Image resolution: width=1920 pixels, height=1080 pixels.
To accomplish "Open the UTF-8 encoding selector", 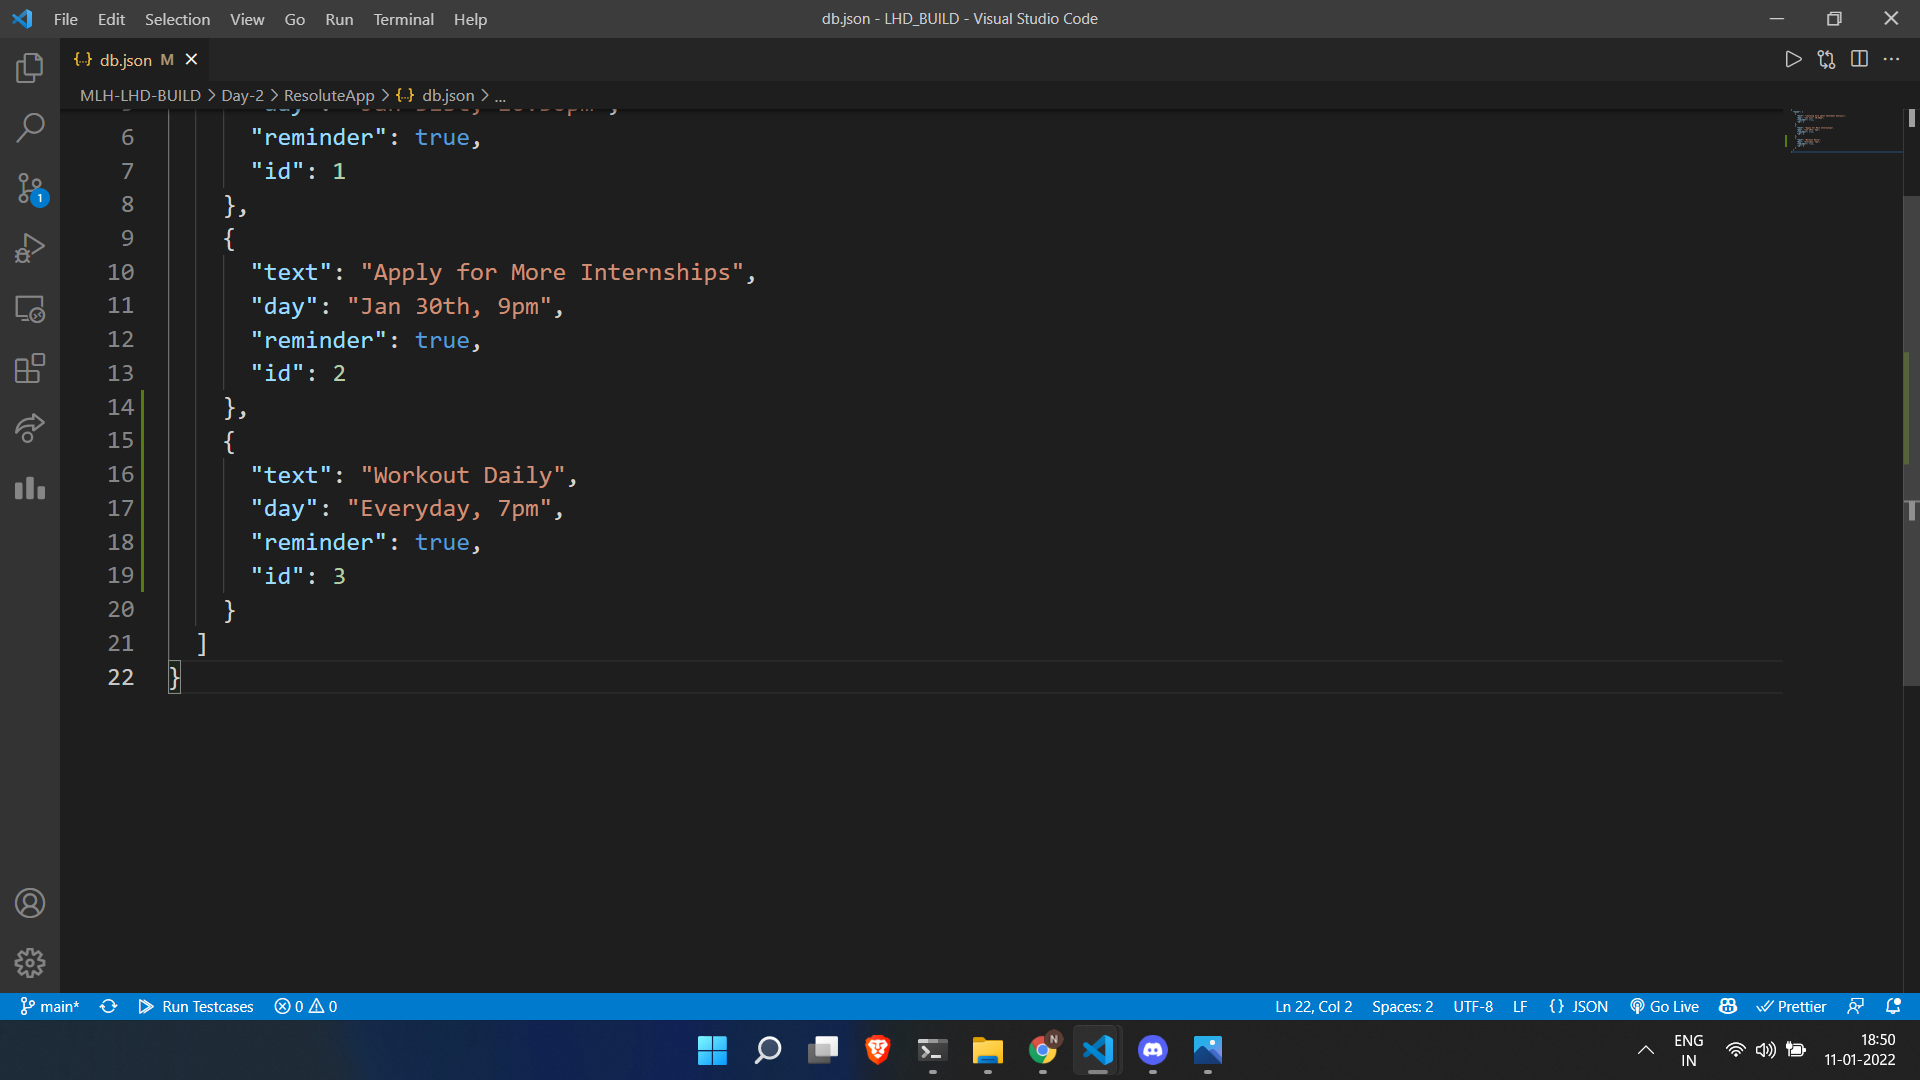I will click(x=1472, y=1007).
